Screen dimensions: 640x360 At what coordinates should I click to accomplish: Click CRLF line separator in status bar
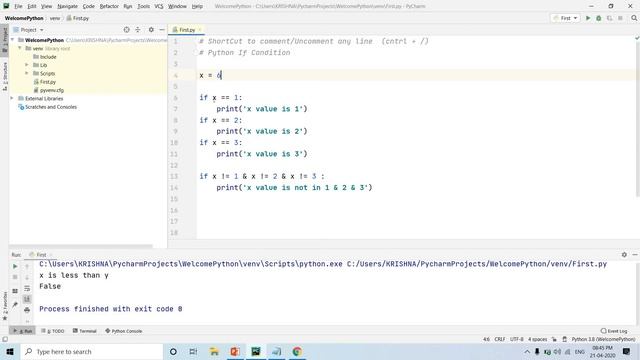pos(500,339)
